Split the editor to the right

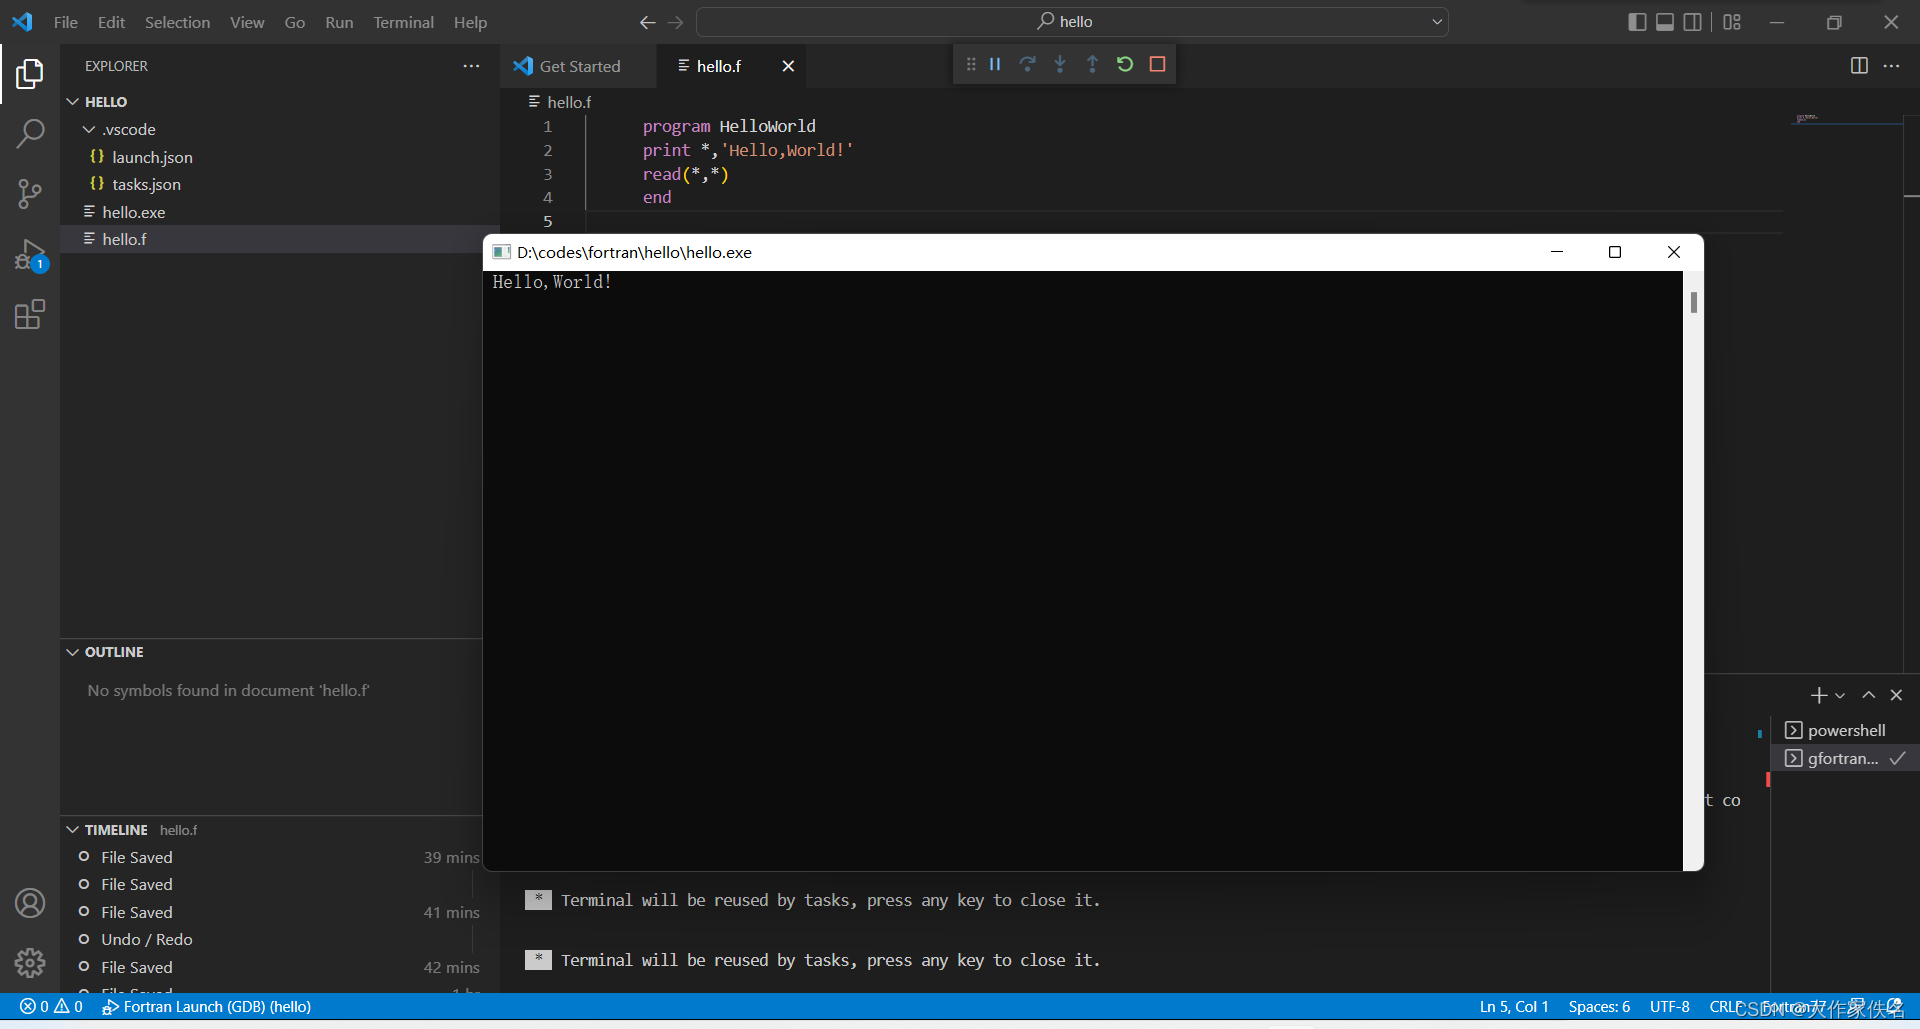[x=1859, y=66]
